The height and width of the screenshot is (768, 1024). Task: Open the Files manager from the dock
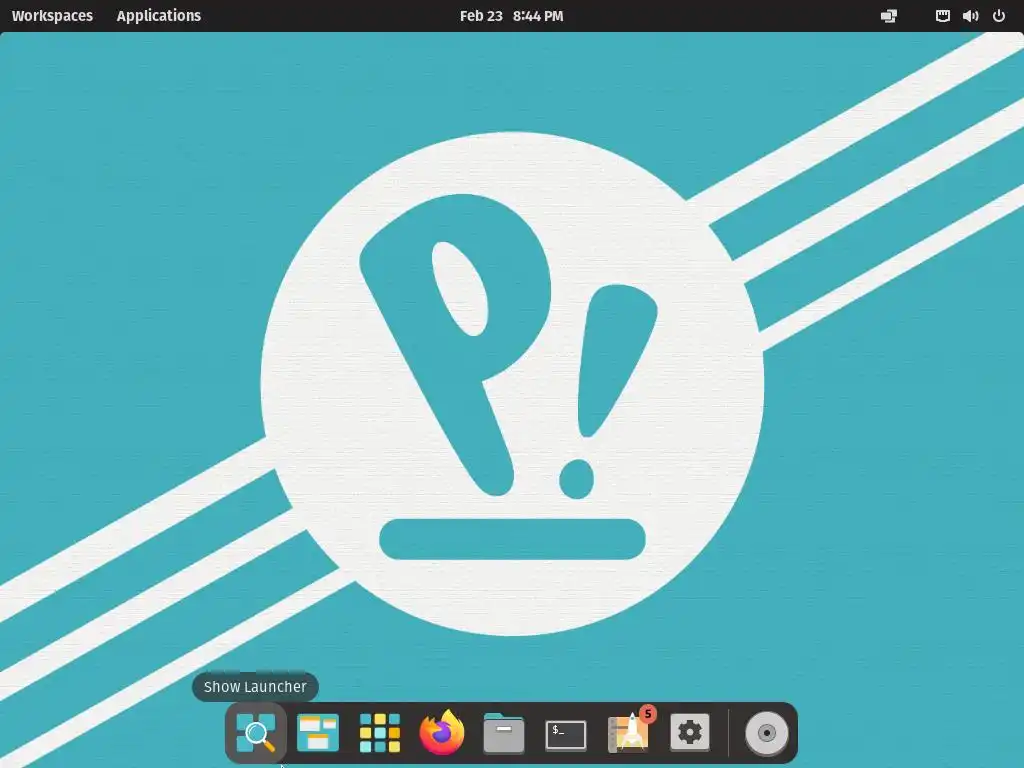click(504, 733)
